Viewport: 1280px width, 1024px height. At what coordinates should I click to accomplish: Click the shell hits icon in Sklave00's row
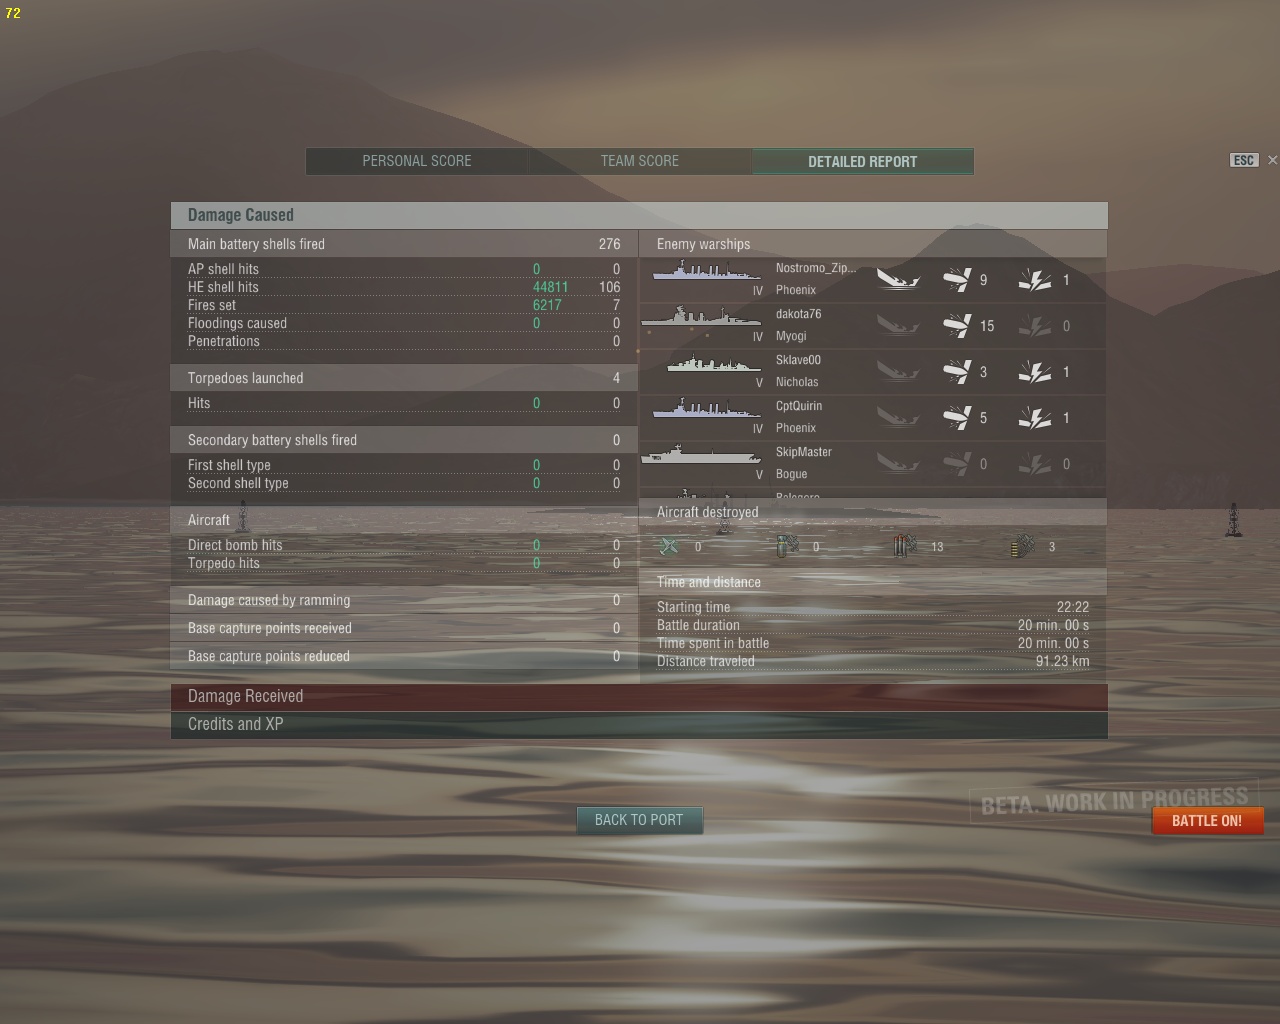click(x=957, y=372)
